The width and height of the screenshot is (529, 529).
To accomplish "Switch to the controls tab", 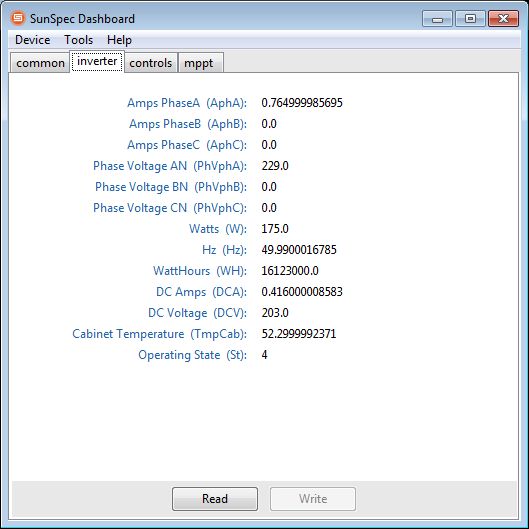I will click(x=150, y=63).
